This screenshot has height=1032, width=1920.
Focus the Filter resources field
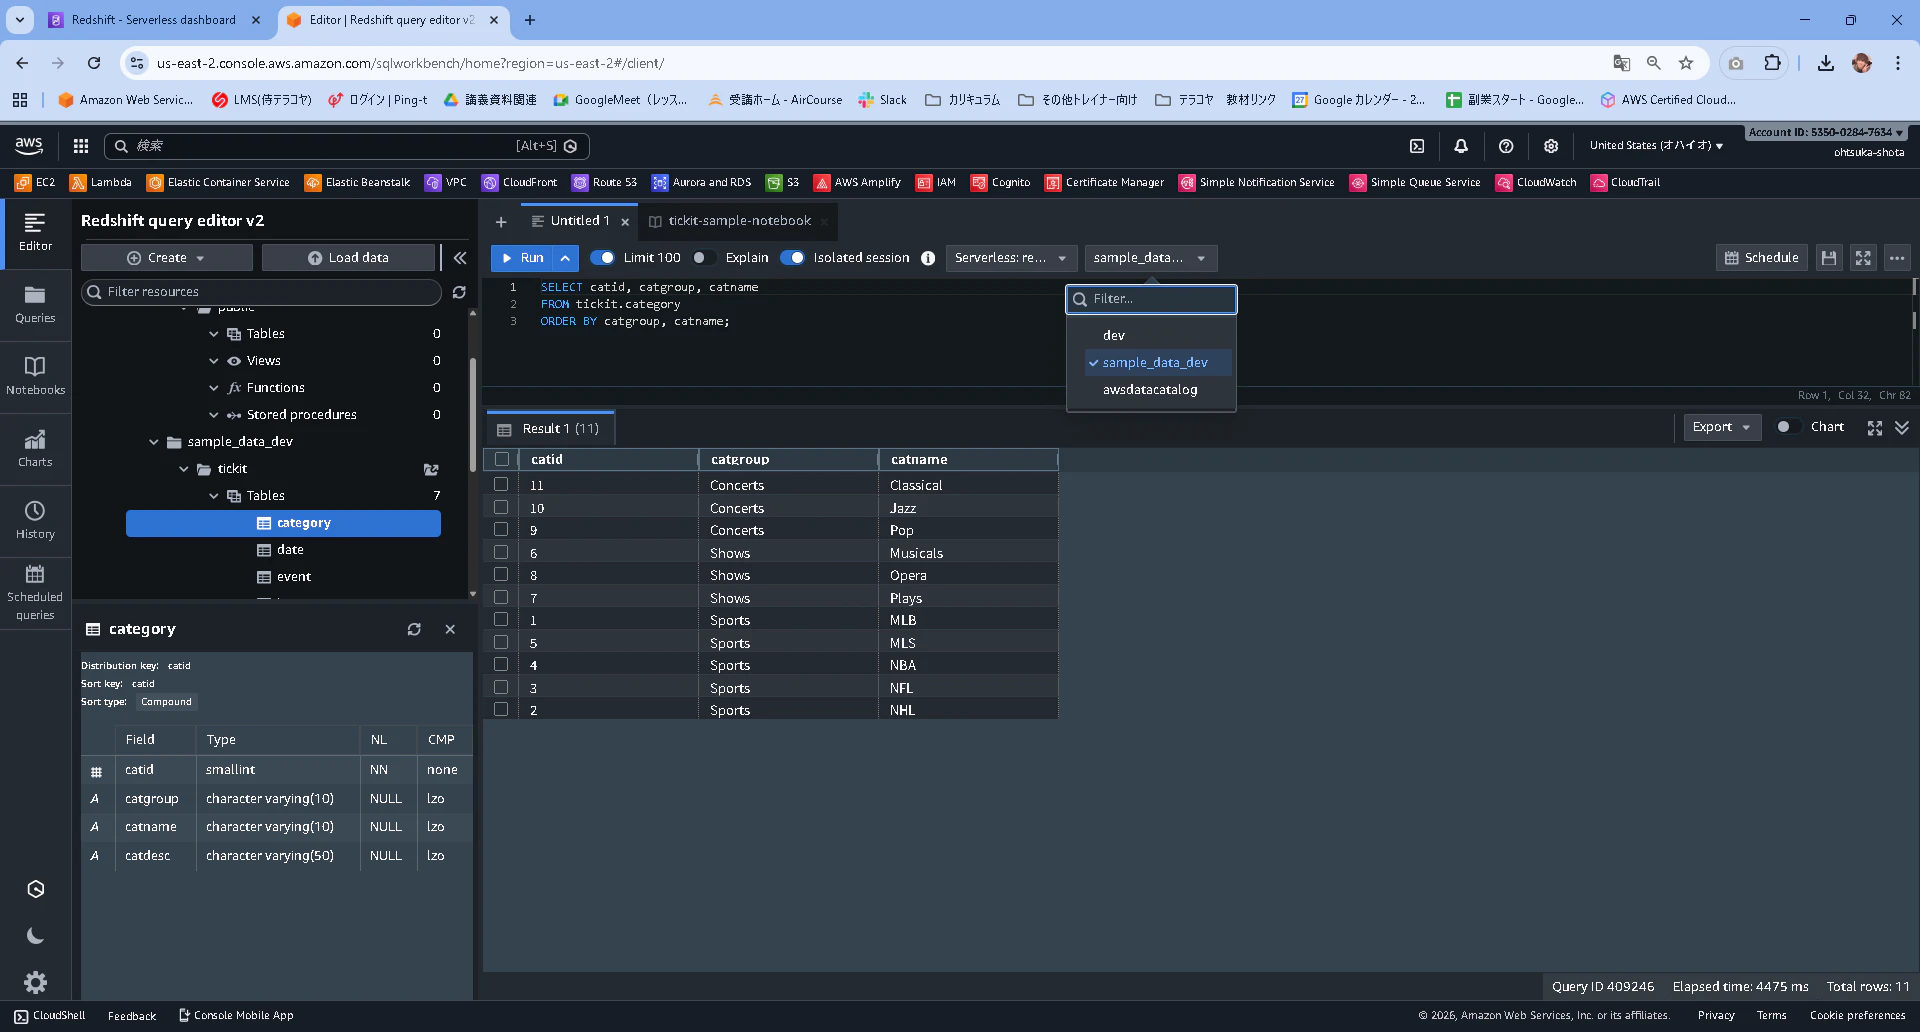click(261, 292)
